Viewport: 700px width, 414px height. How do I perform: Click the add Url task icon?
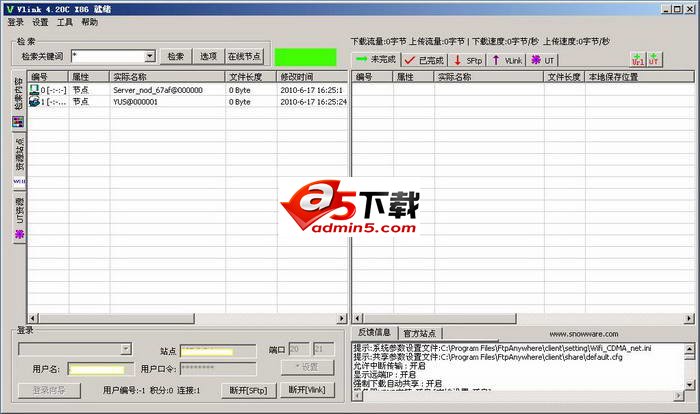pyautogui.click(x=638, y=59)
